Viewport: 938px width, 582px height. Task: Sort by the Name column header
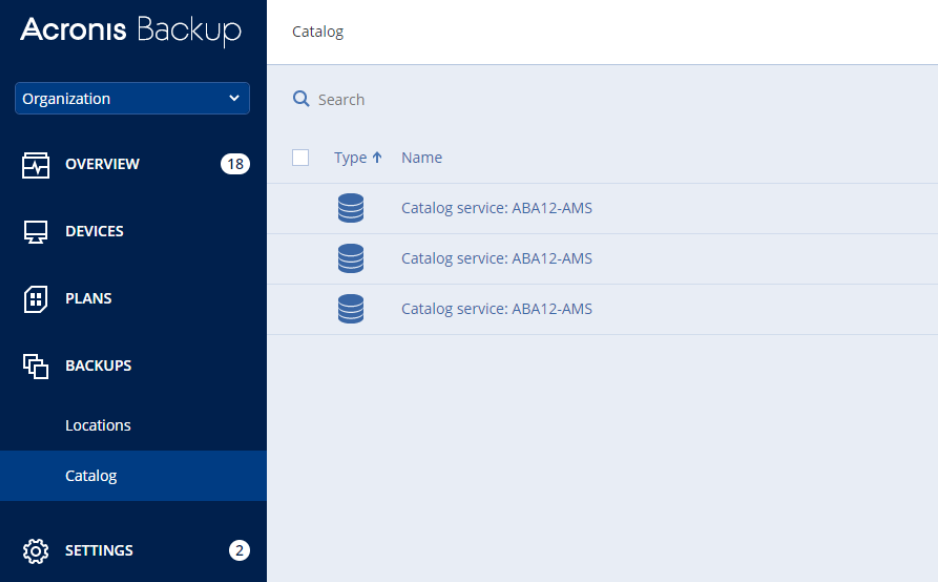click(x=422, y=157)
